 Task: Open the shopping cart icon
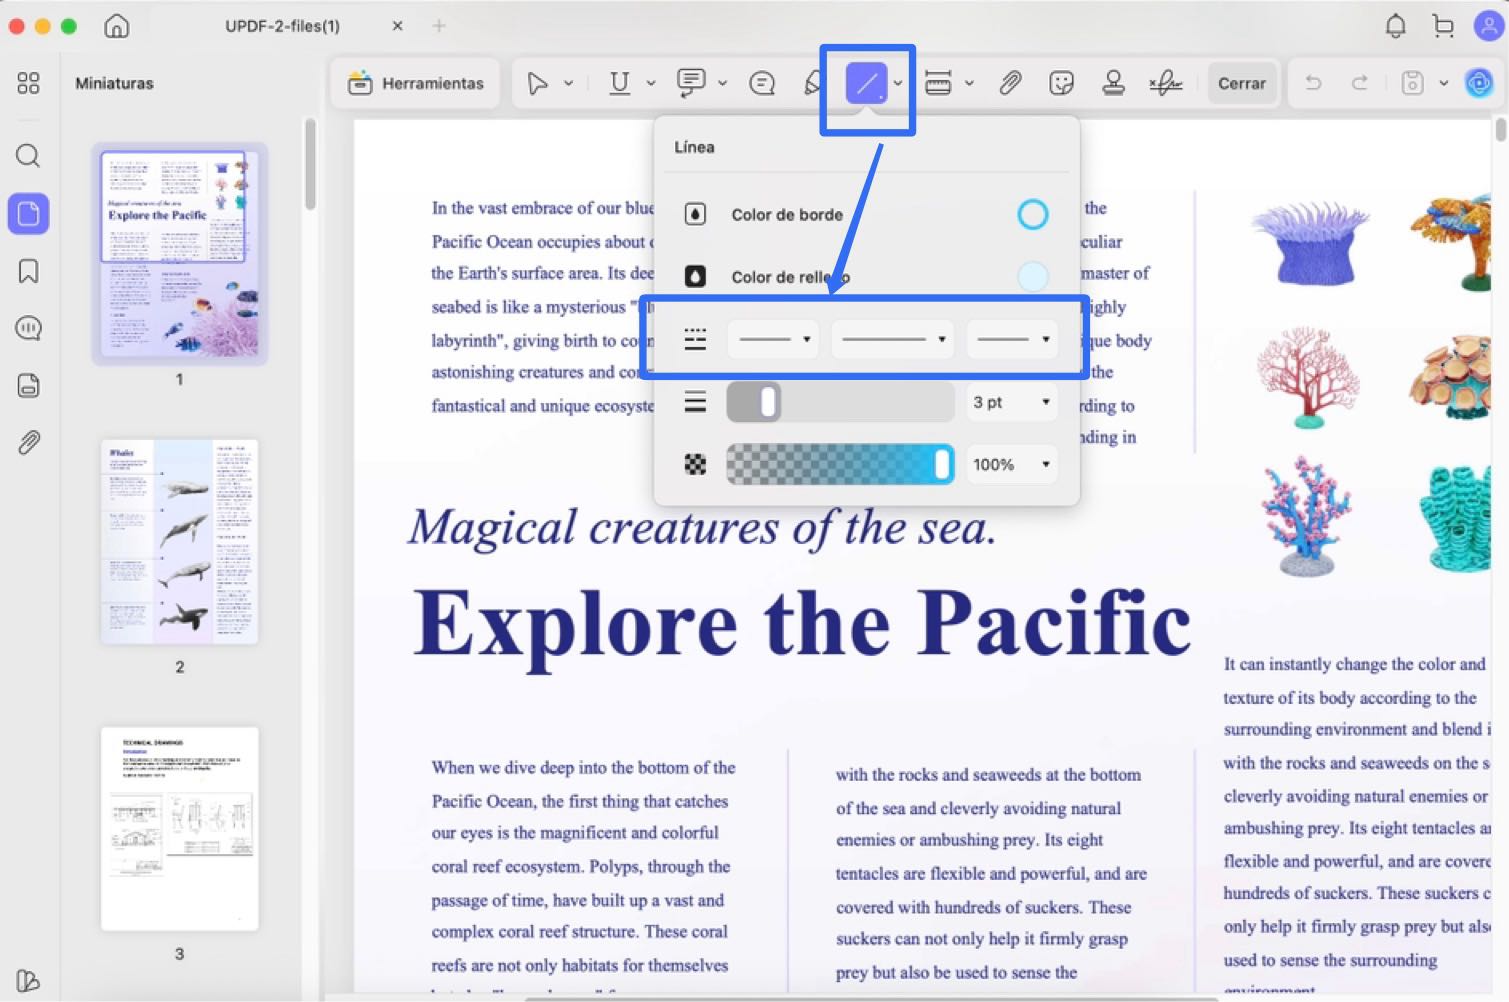1443,26
